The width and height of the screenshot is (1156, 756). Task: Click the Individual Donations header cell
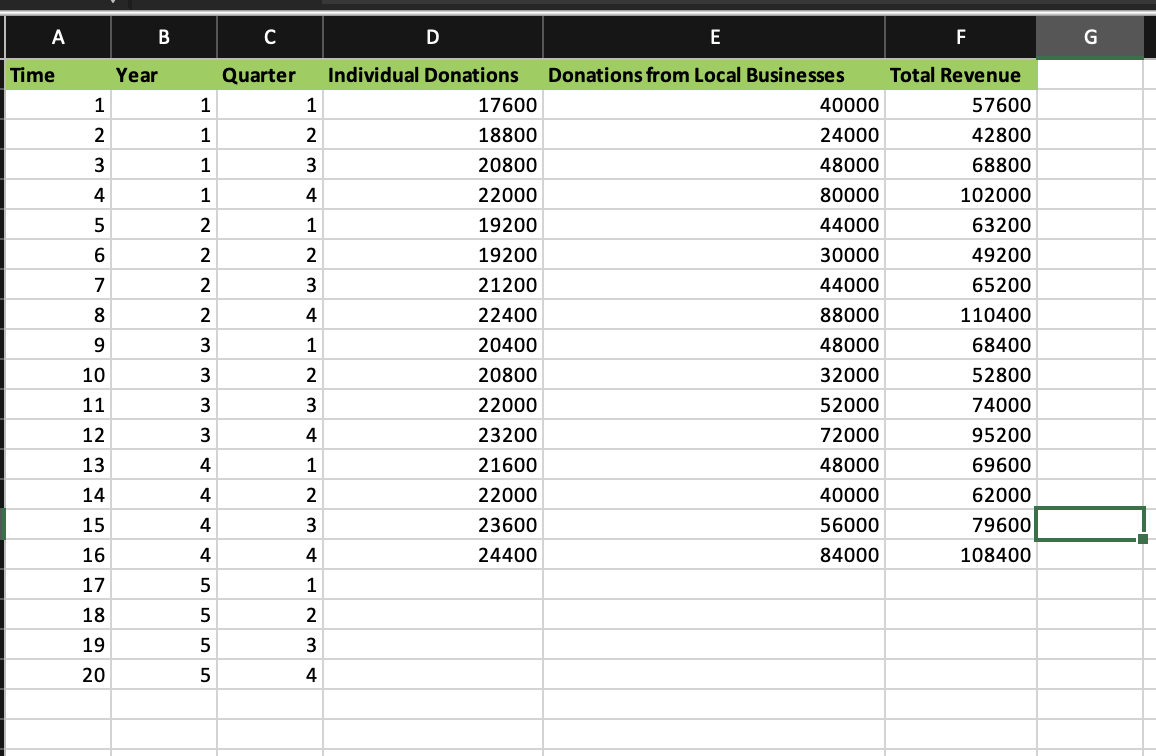click(x=433, y=74)
